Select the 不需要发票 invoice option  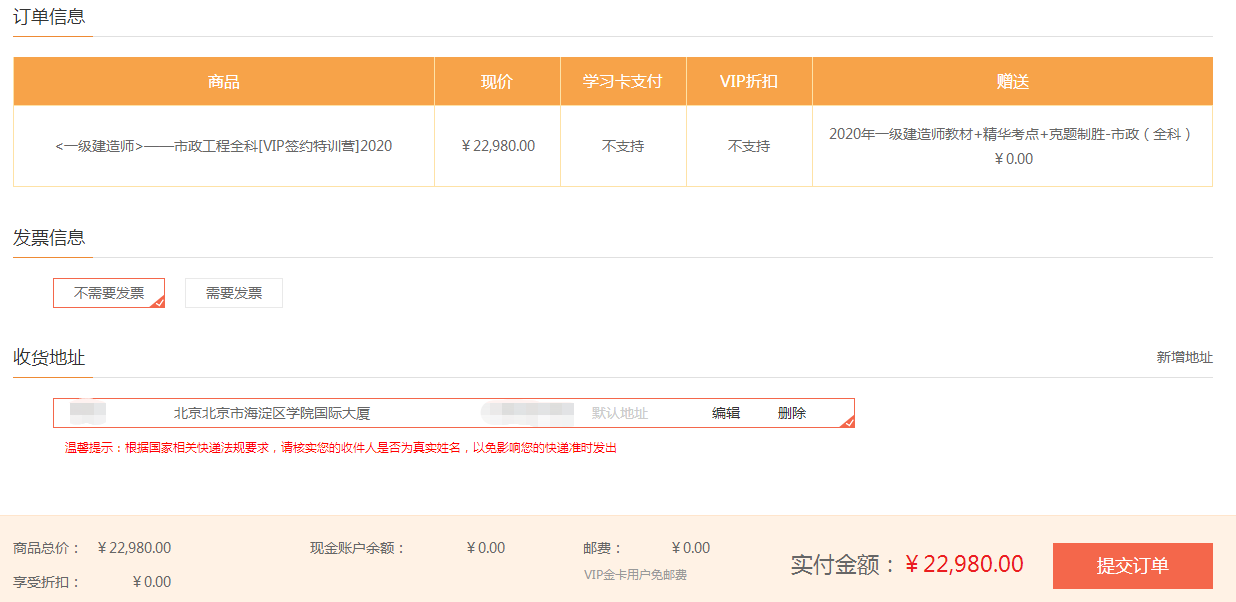109,292
